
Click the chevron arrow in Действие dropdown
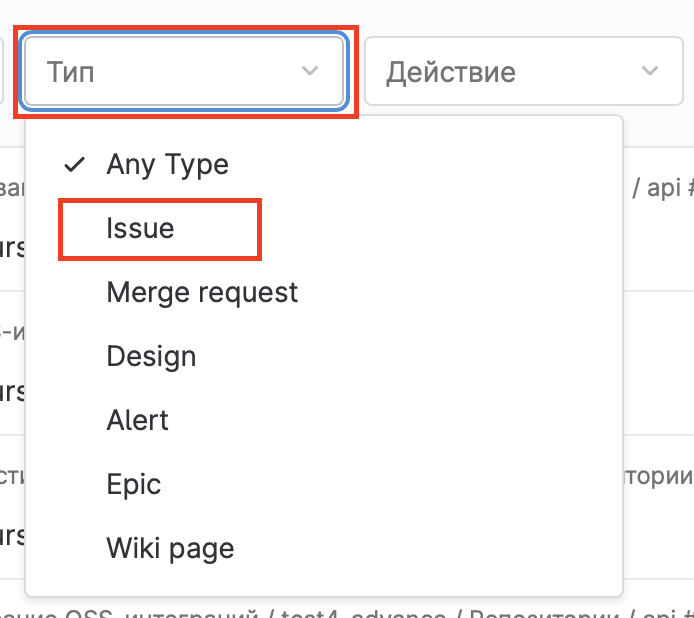click(x=650, y=71)
